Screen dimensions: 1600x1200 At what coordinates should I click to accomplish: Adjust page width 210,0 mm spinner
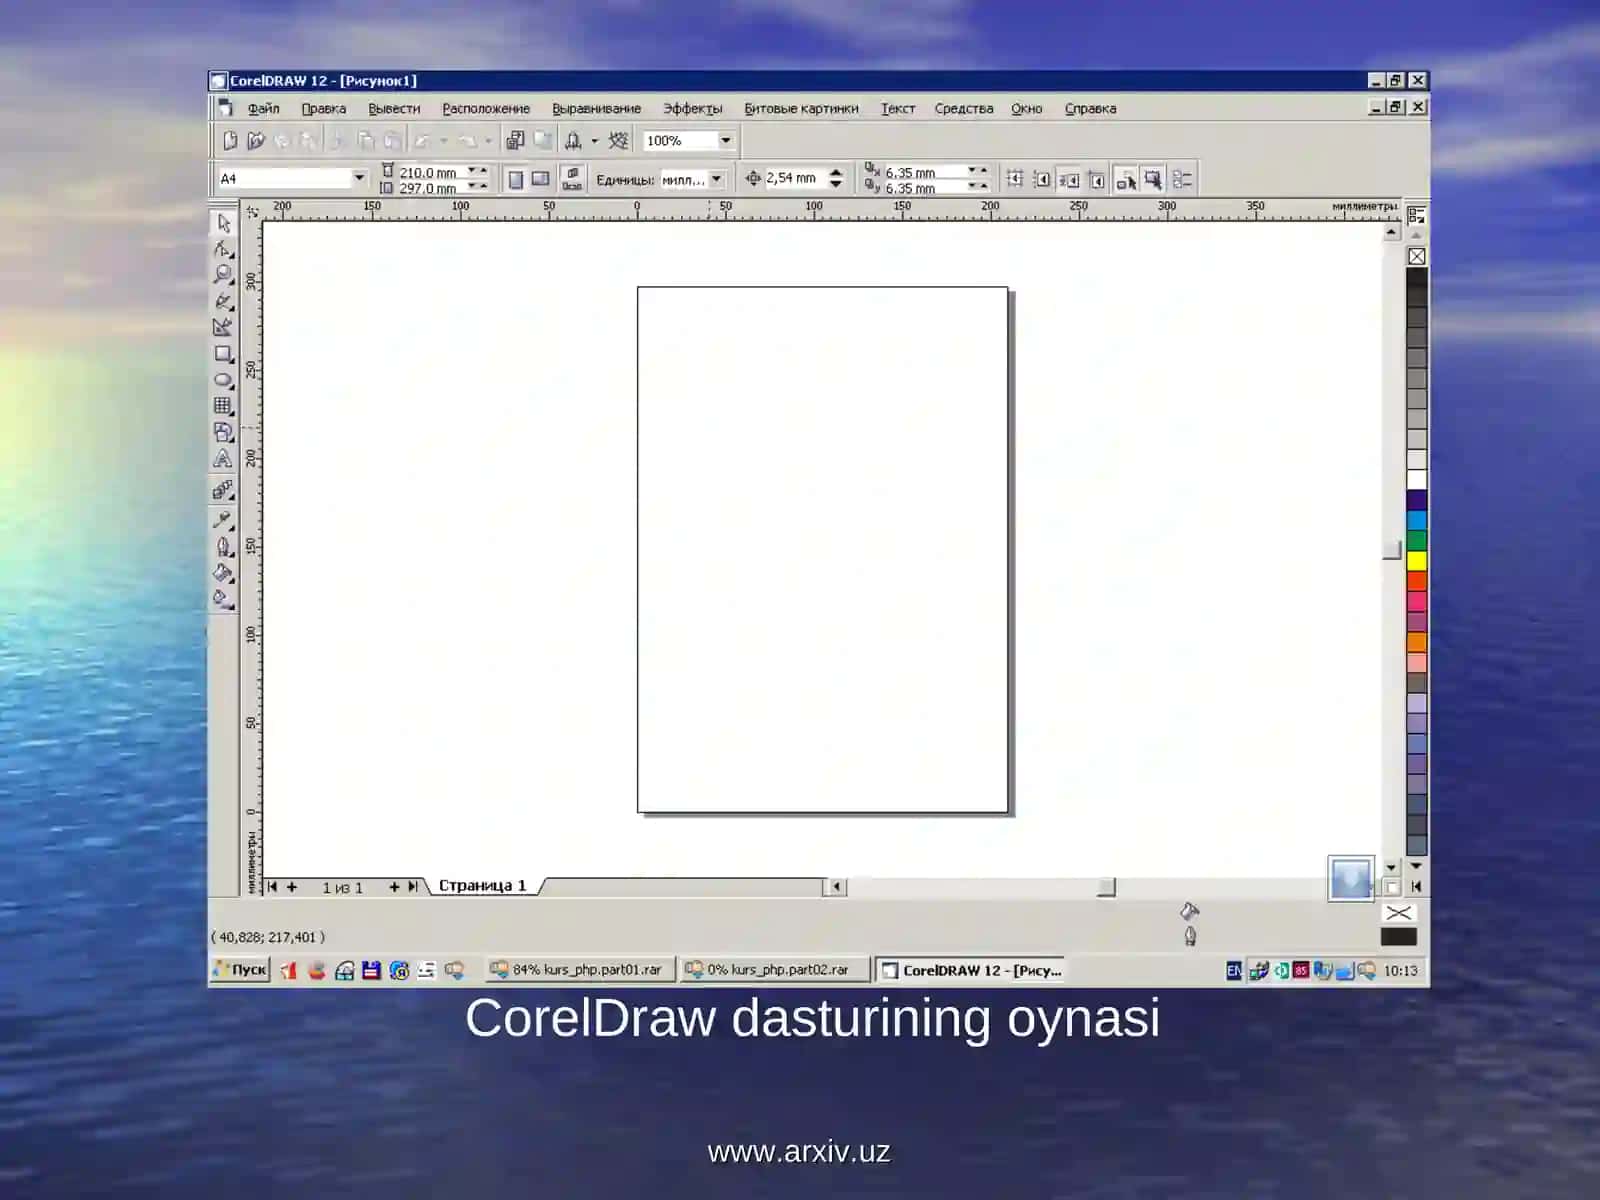(478, 171)
